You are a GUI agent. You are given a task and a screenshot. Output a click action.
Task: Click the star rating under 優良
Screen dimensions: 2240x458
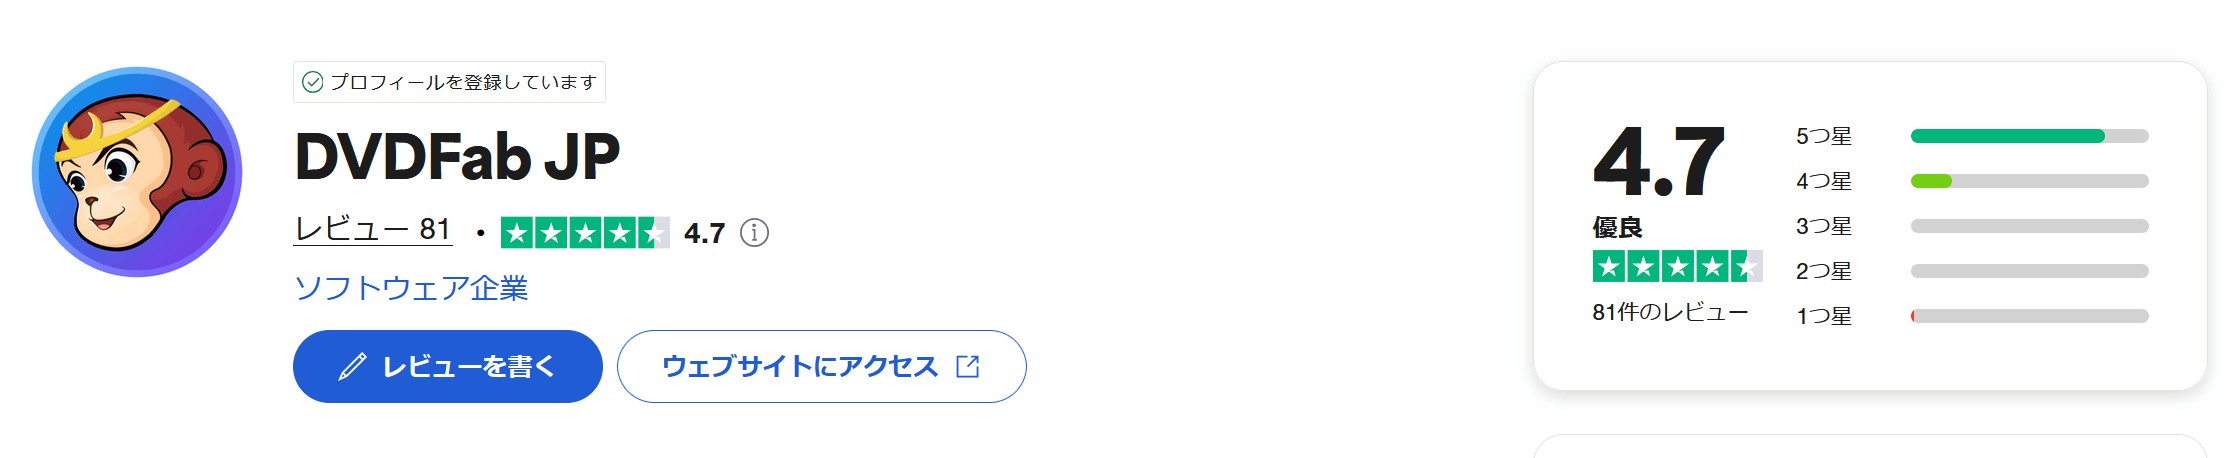click(x=1677, y=267)
